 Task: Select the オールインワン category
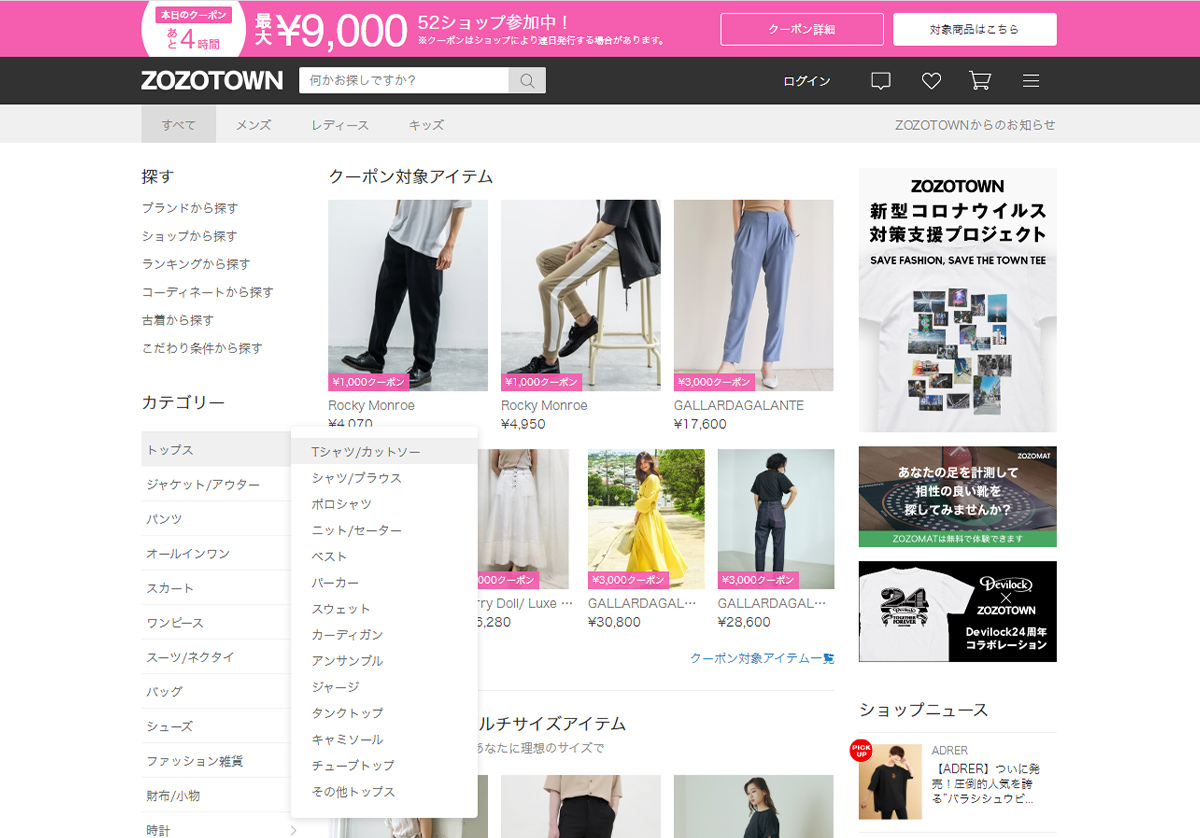[x=216, y=554]
